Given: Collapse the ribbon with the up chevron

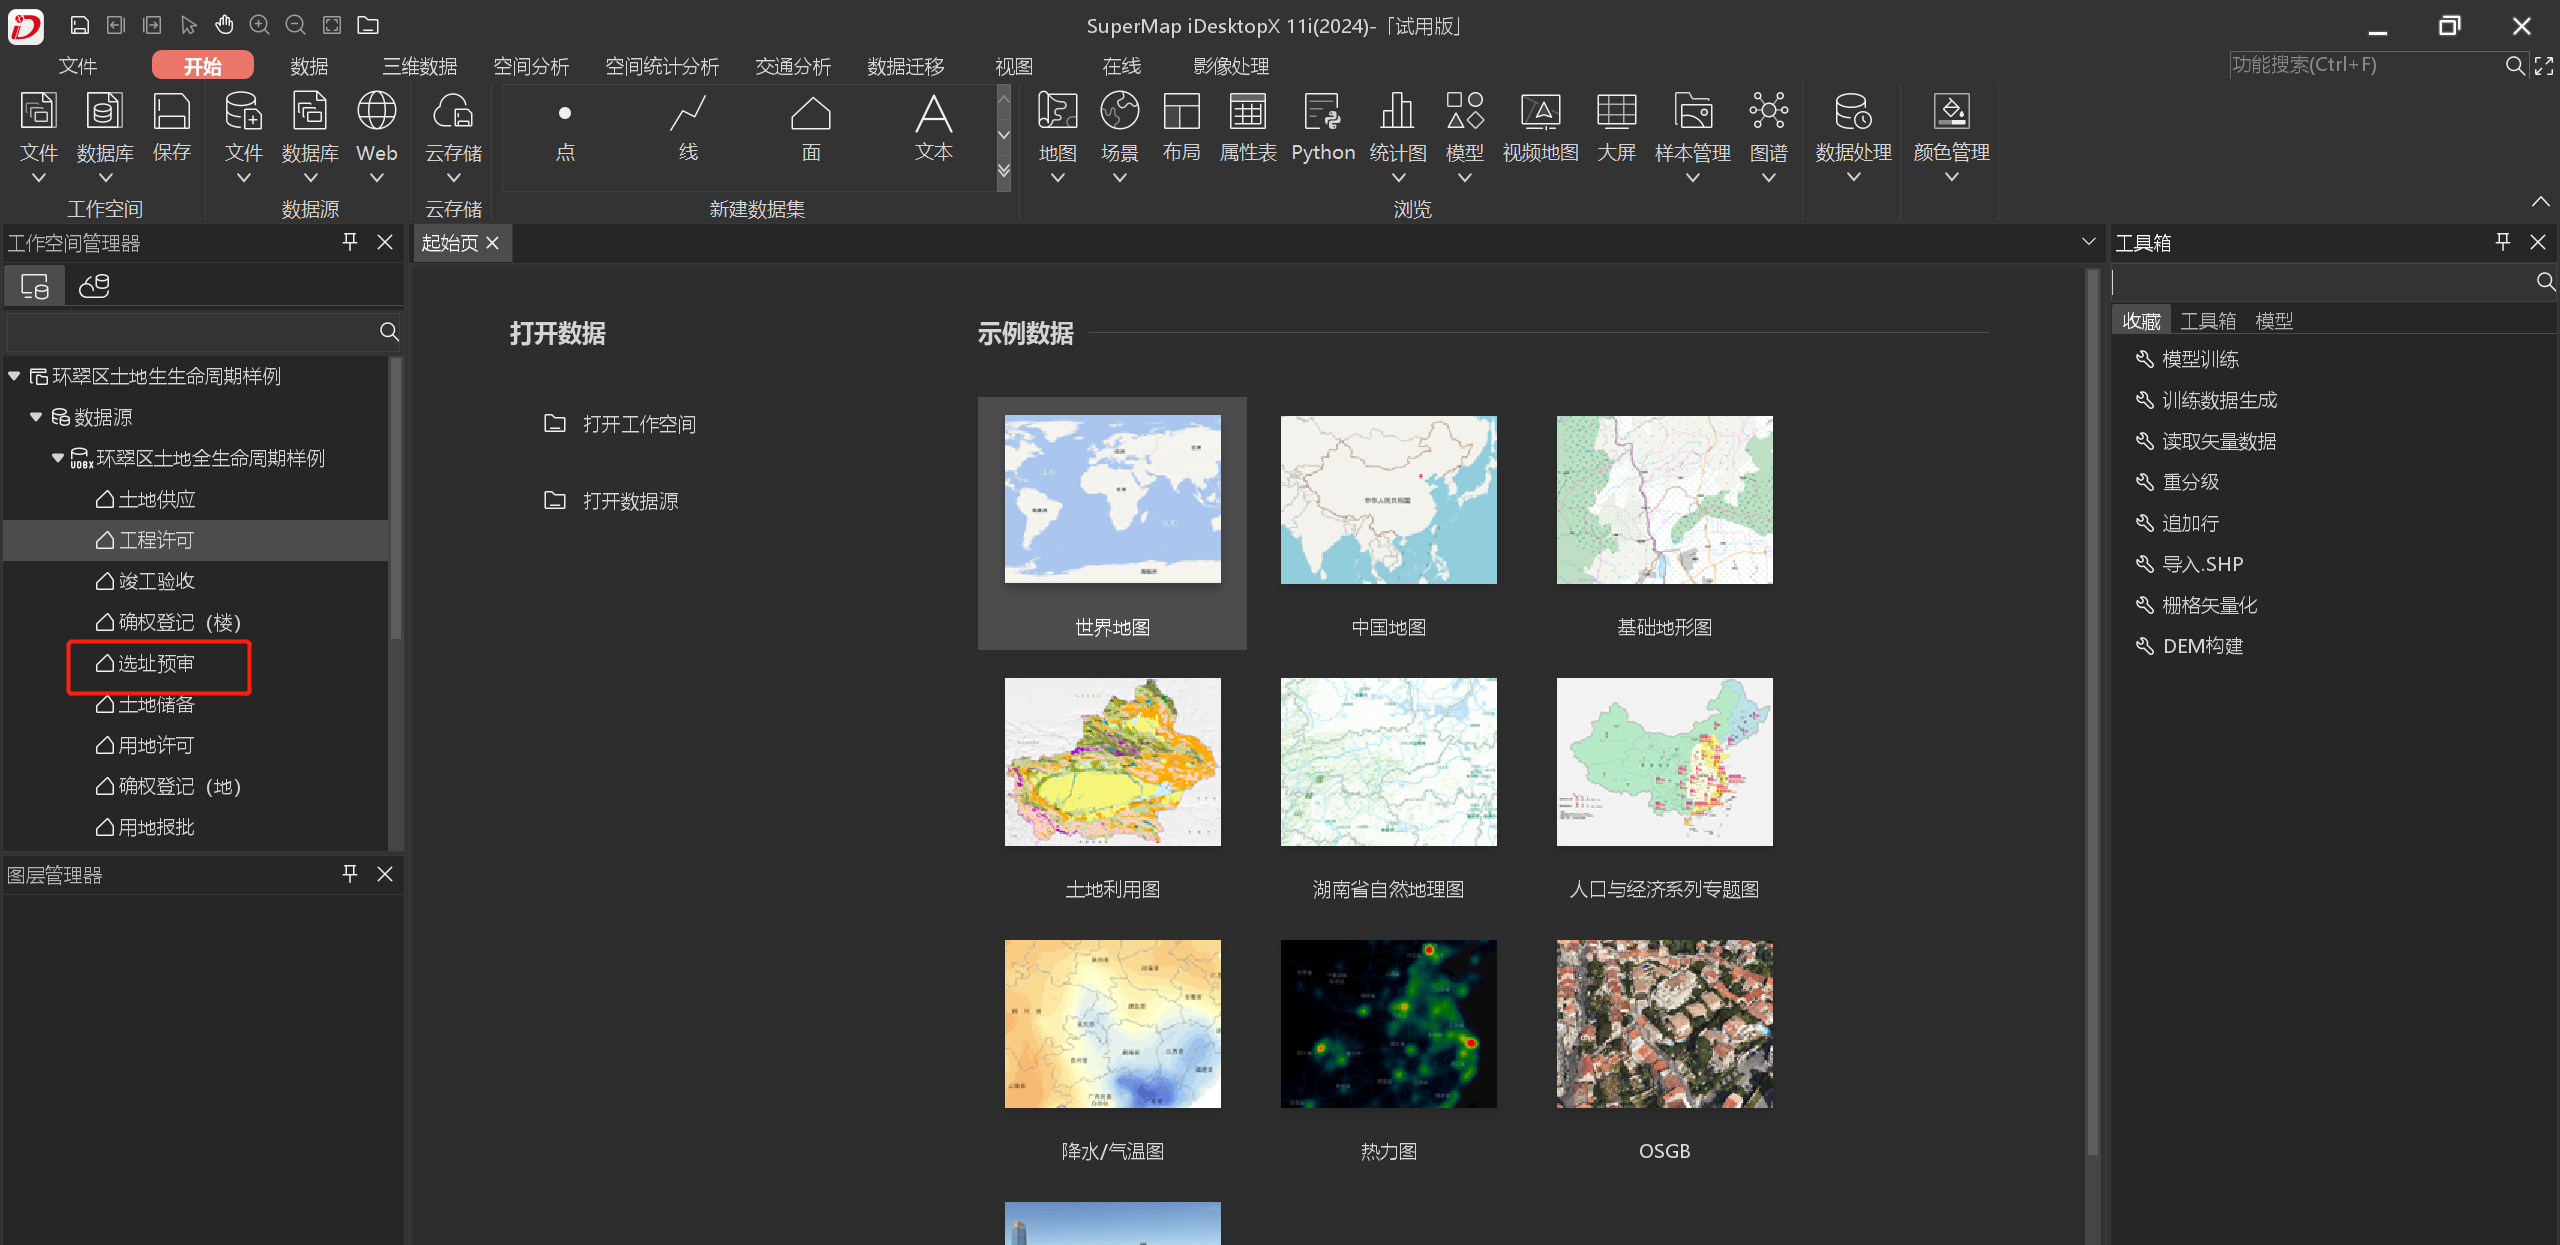Looking at the screenshot, I should coord(2540,202).
